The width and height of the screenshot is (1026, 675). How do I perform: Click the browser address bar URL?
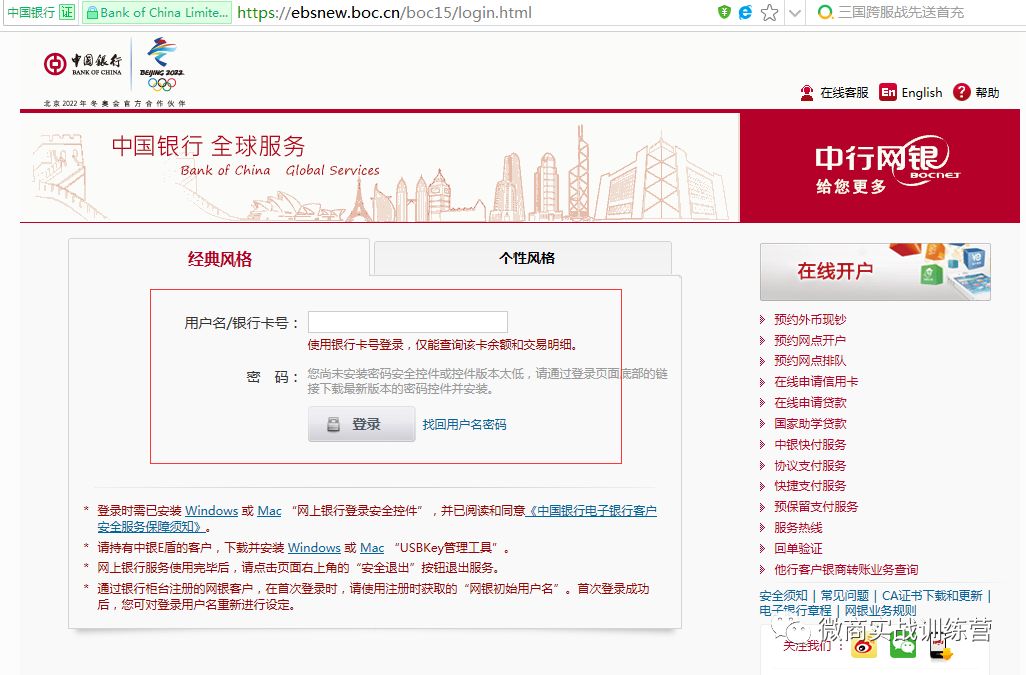click(385, 12)
